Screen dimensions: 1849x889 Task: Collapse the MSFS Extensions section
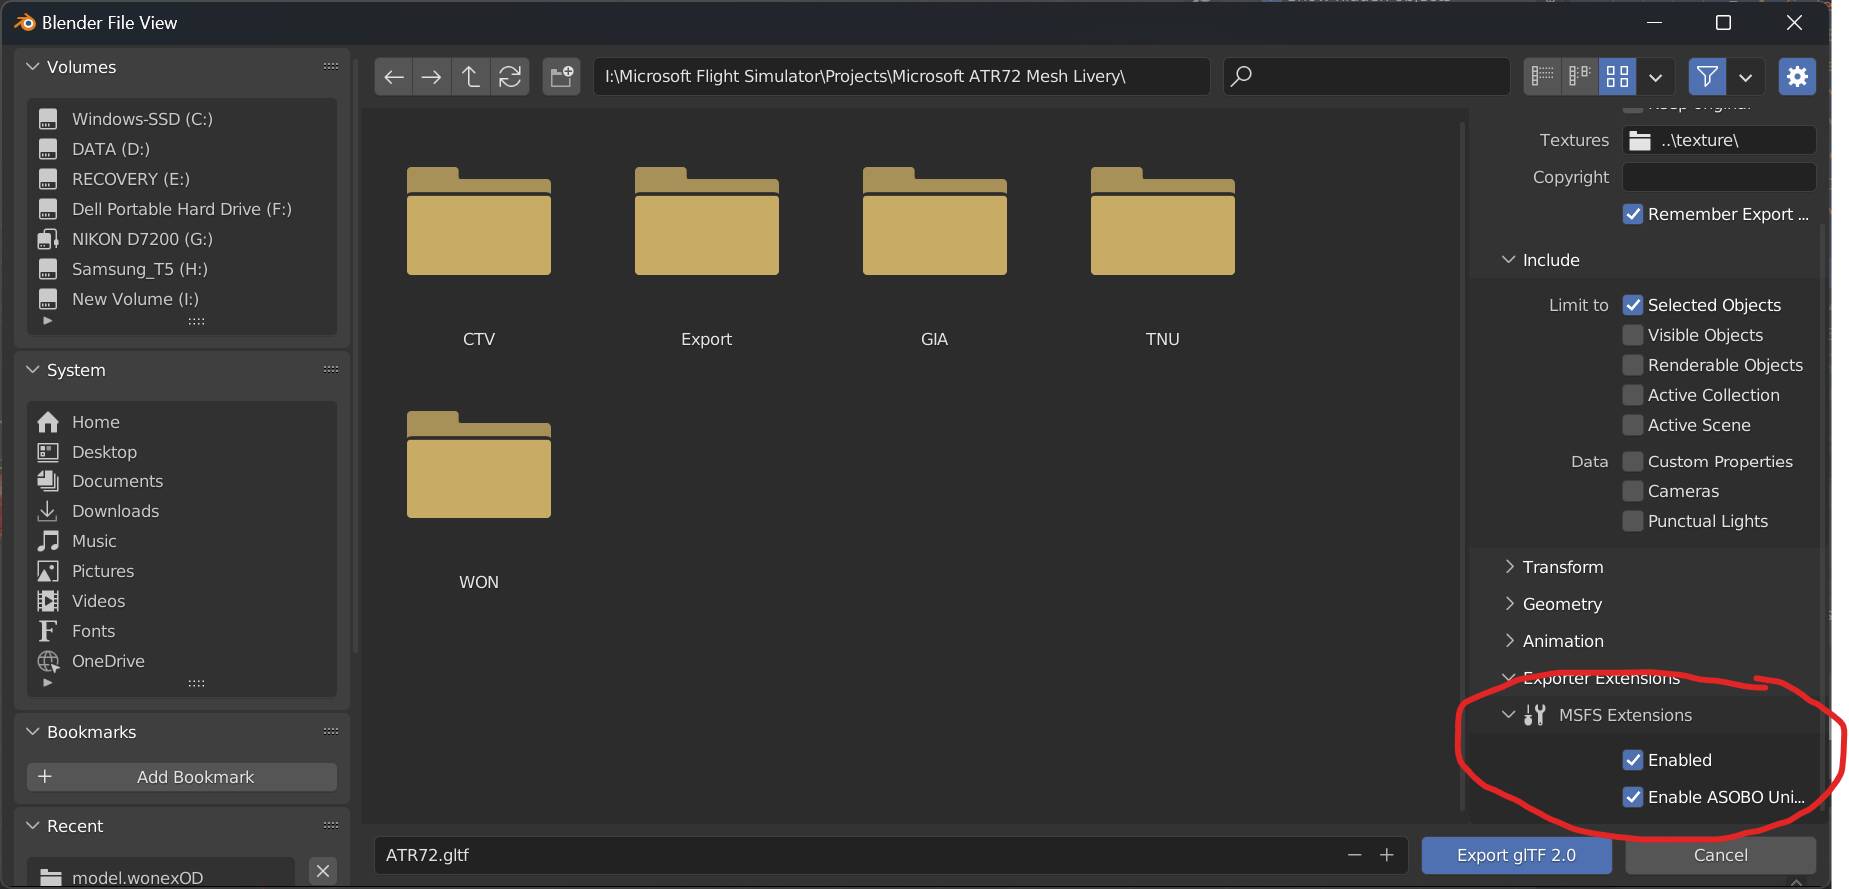(1509, 715)
